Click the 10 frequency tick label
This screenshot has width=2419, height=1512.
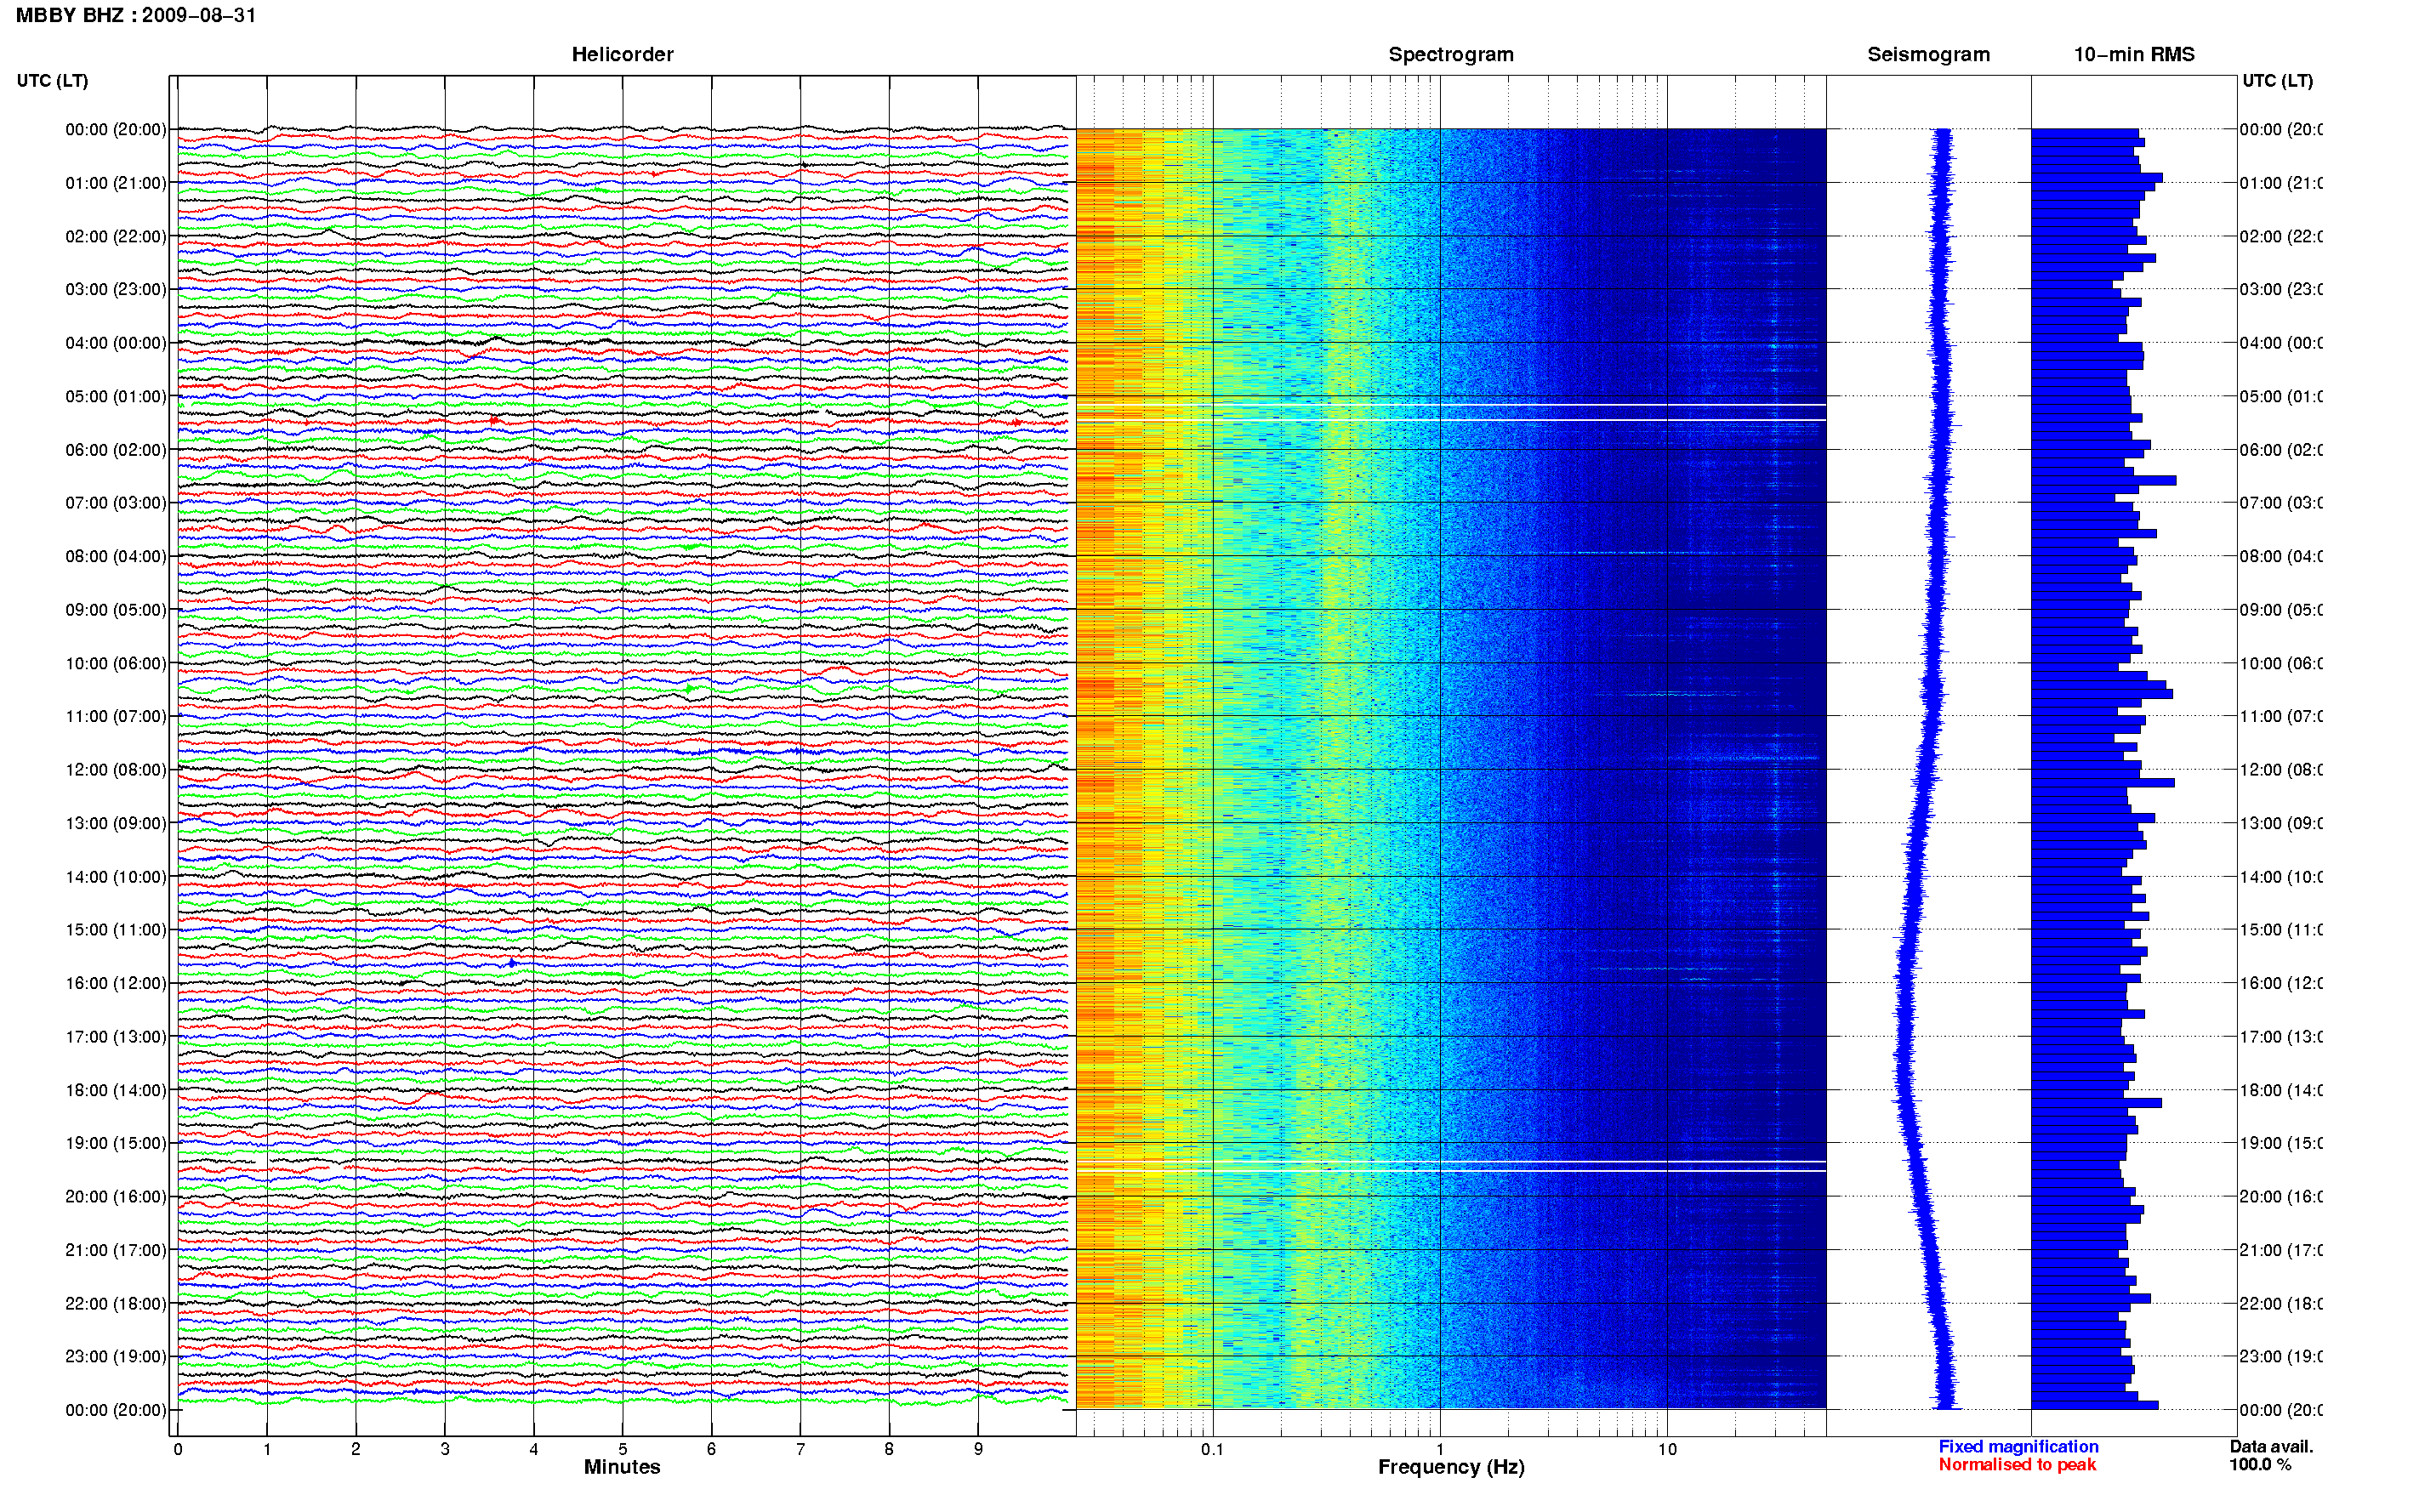click(x=1667, y=1449)
